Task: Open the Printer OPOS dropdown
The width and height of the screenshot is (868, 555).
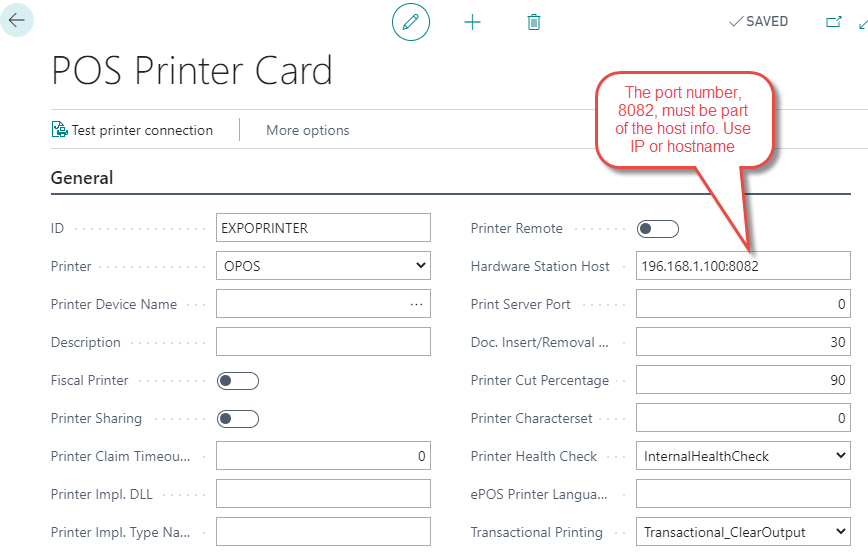Action: pos(323,266)
